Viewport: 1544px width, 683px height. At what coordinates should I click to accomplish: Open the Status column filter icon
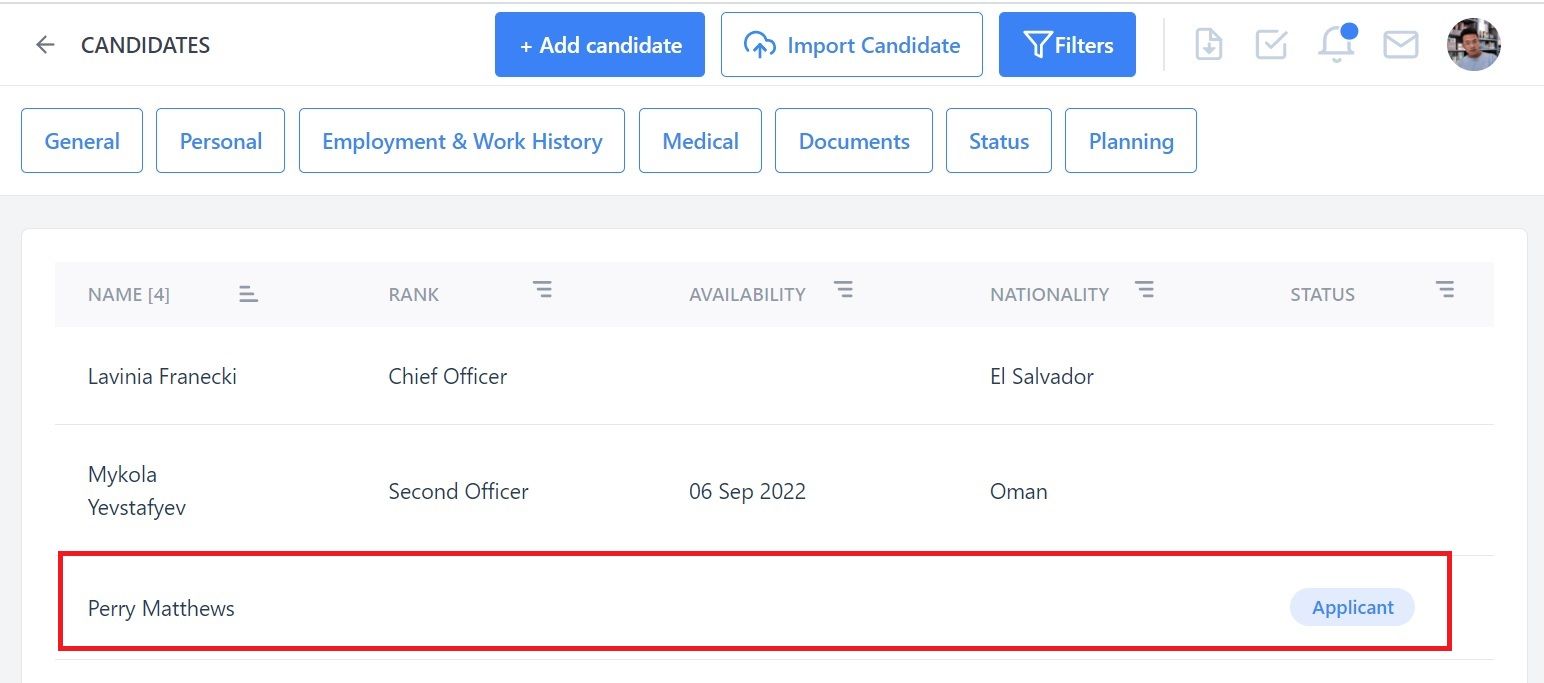1445,290
